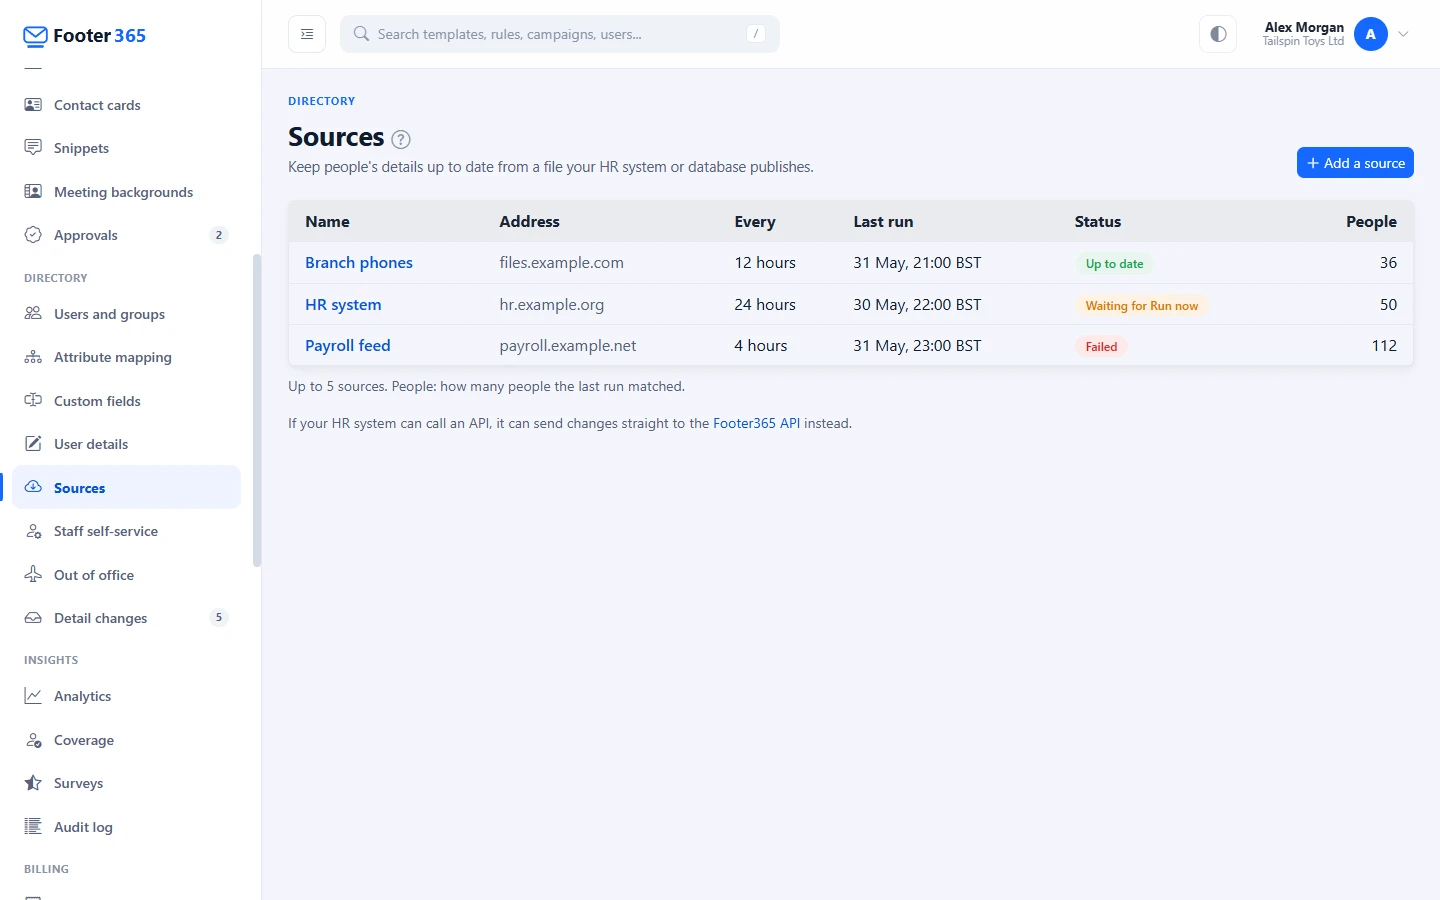Click the slash shortcut key hint
This screenshot has height=900, width=1440.
pos(756,34)
